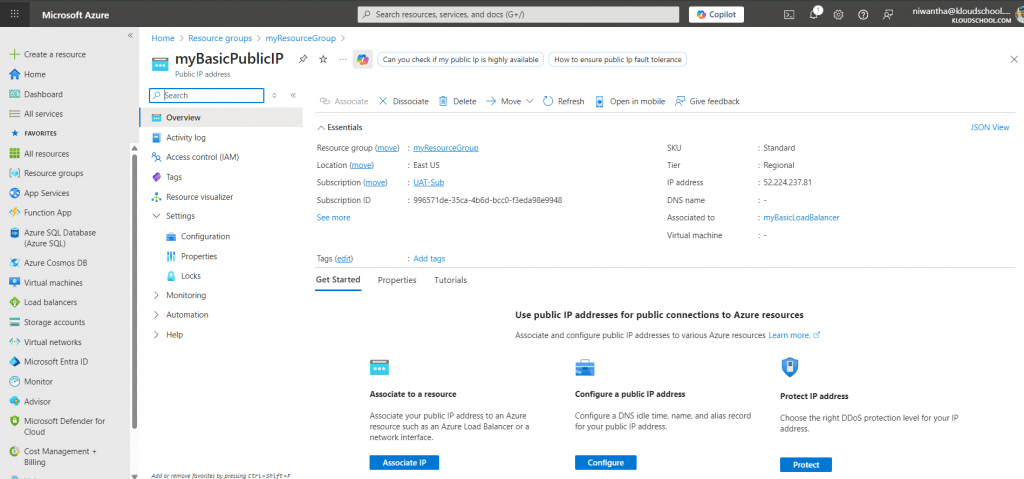This screenshot has height=479, width=1024.
Task: Click the Cloud Shell icon in header
Action: coord(789,15)
